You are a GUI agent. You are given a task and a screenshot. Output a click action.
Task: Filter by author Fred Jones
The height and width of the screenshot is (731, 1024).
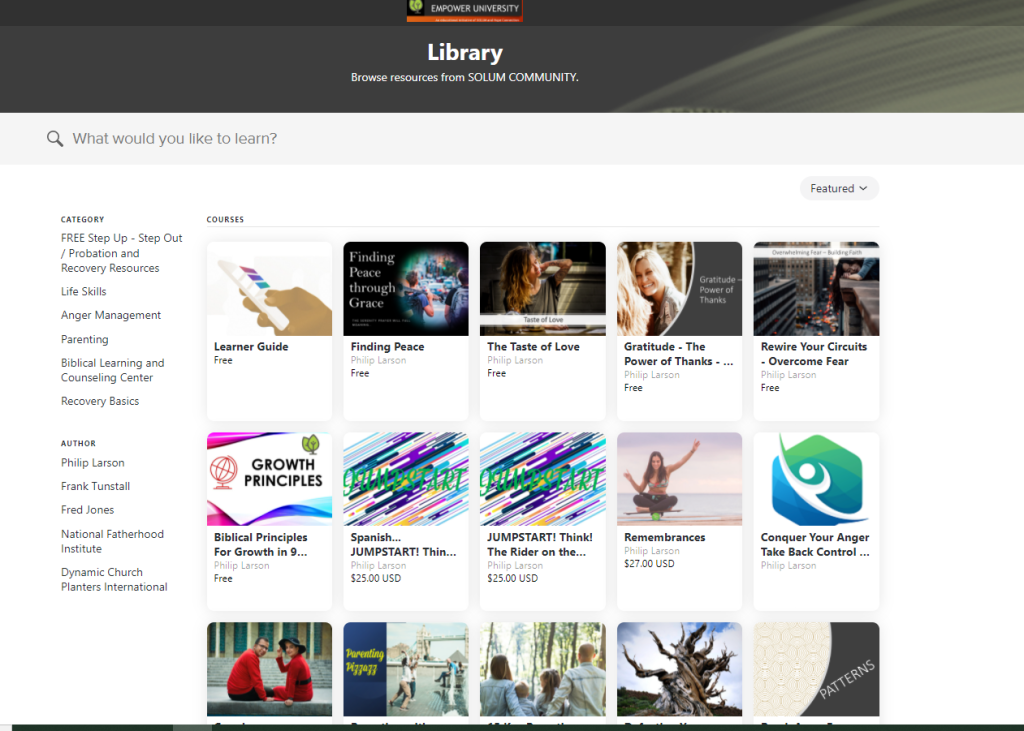click(x=87, y=511)
